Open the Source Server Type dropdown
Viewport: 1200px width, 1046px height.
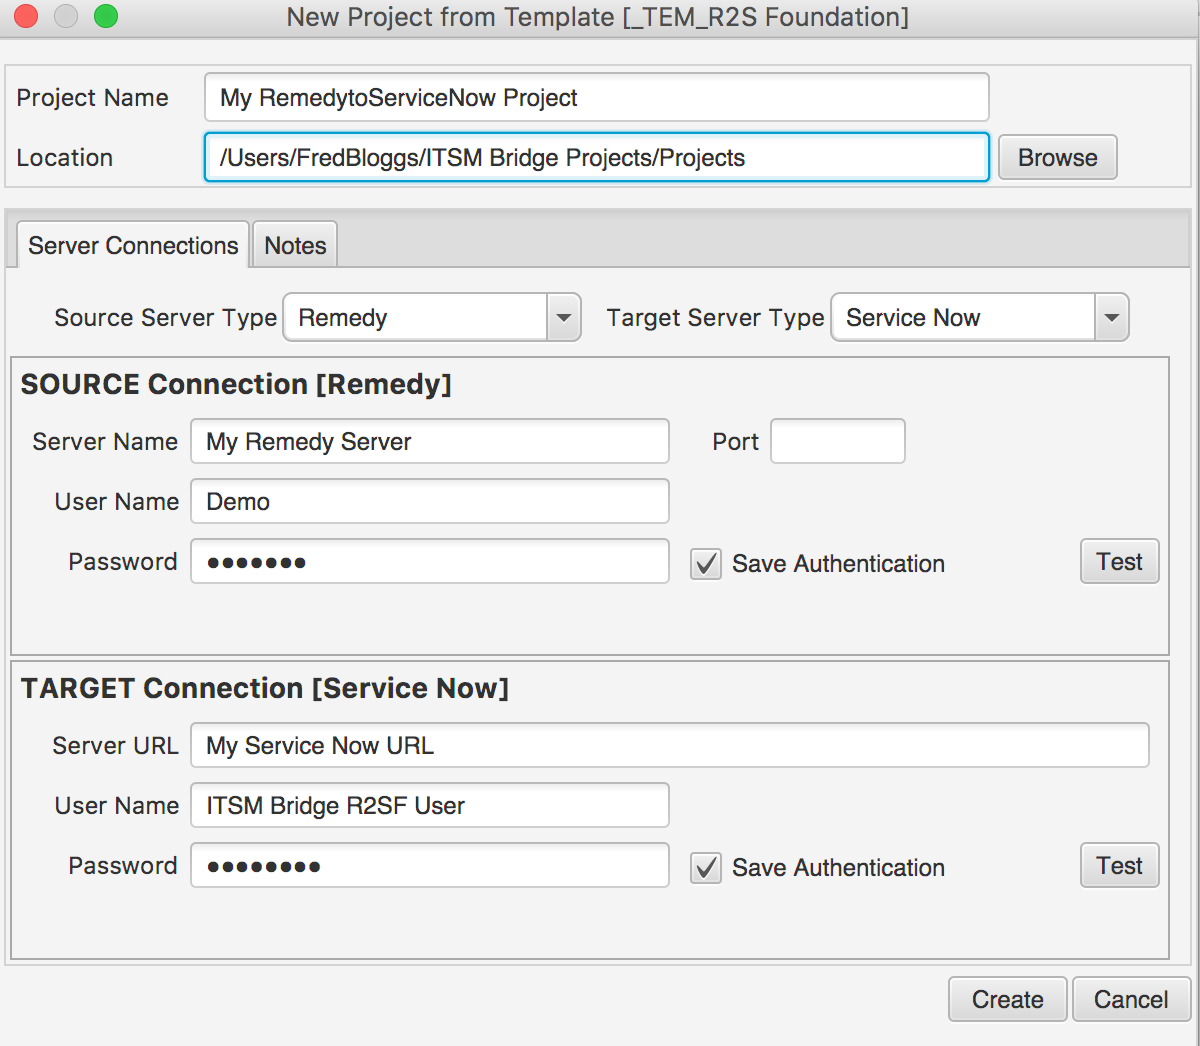[x=432, y=317]
